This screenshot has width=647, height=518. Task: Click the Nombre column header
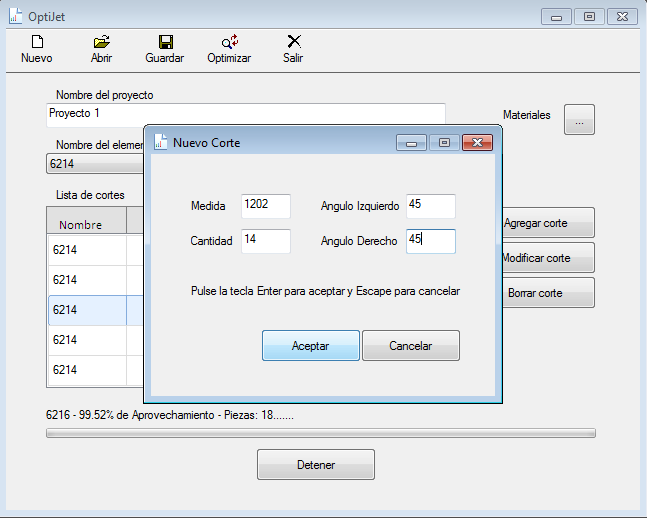click(x=87, y=224)
